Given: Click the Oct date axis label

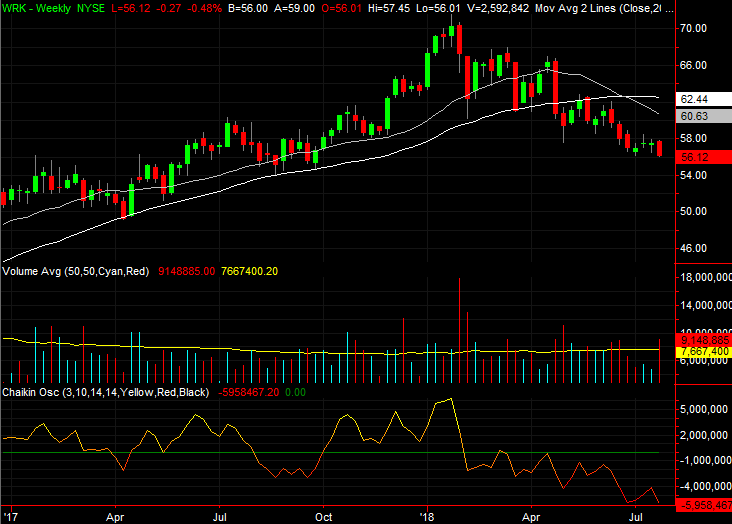Looking at the screenshot, I should 324,517.
